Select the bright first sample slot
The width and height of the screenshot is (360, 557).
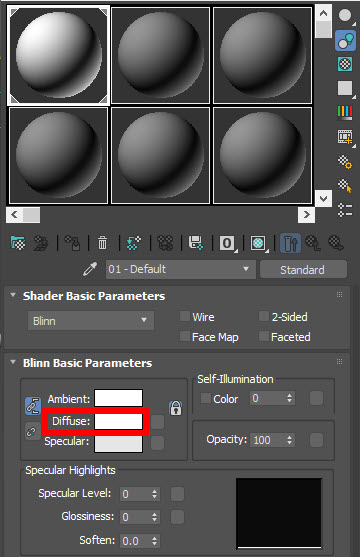(x=59, y=55)
